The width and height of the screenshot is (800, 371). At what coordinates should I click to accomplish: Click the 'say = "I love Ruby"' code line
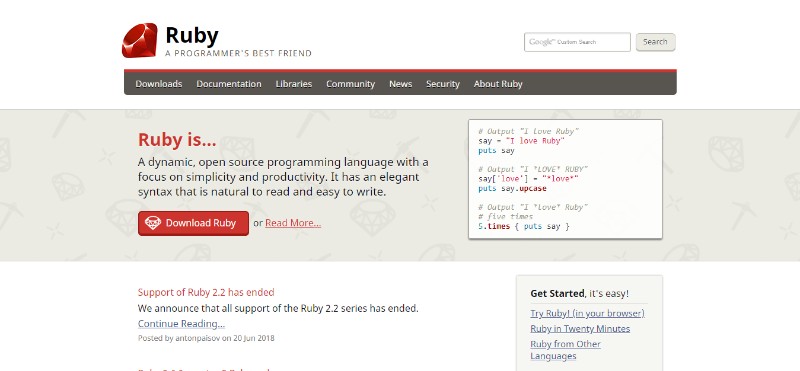(x=521, y=141)
